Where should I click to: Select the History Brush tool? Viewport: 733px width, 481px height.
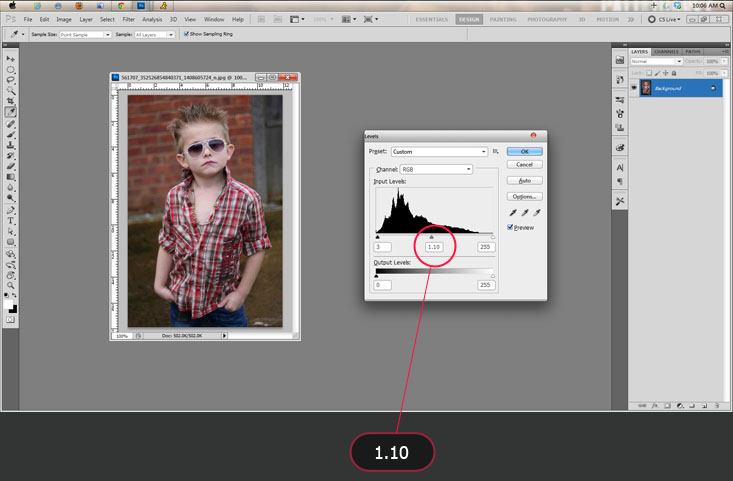point(10,156)
